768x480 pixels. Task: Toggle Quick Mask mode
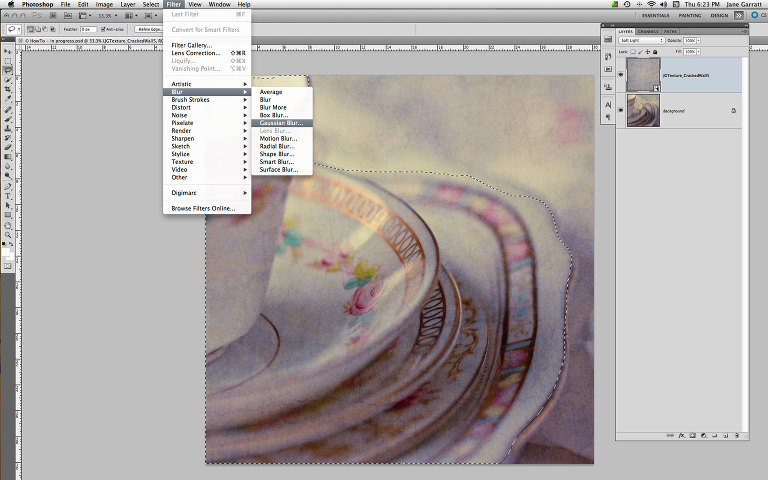pyautogui.click(x=8, y=266)
